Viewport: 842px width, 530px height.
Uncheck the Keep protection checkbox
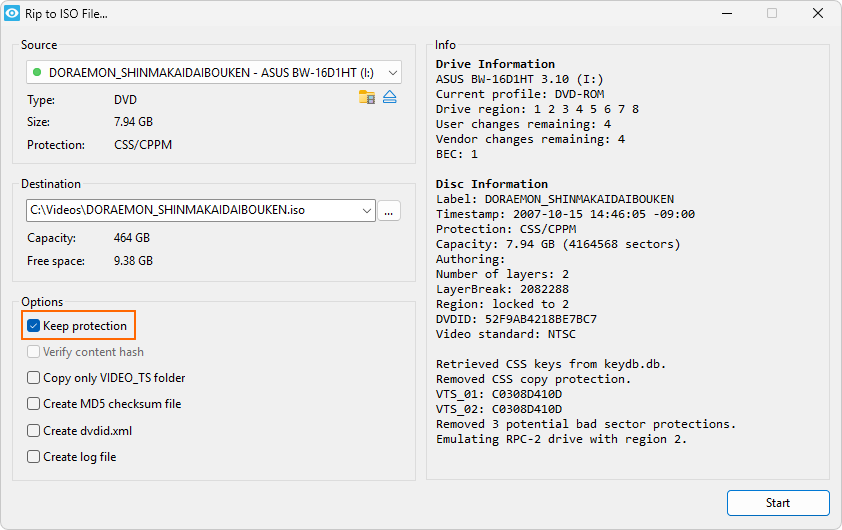(x=34, y=326)
